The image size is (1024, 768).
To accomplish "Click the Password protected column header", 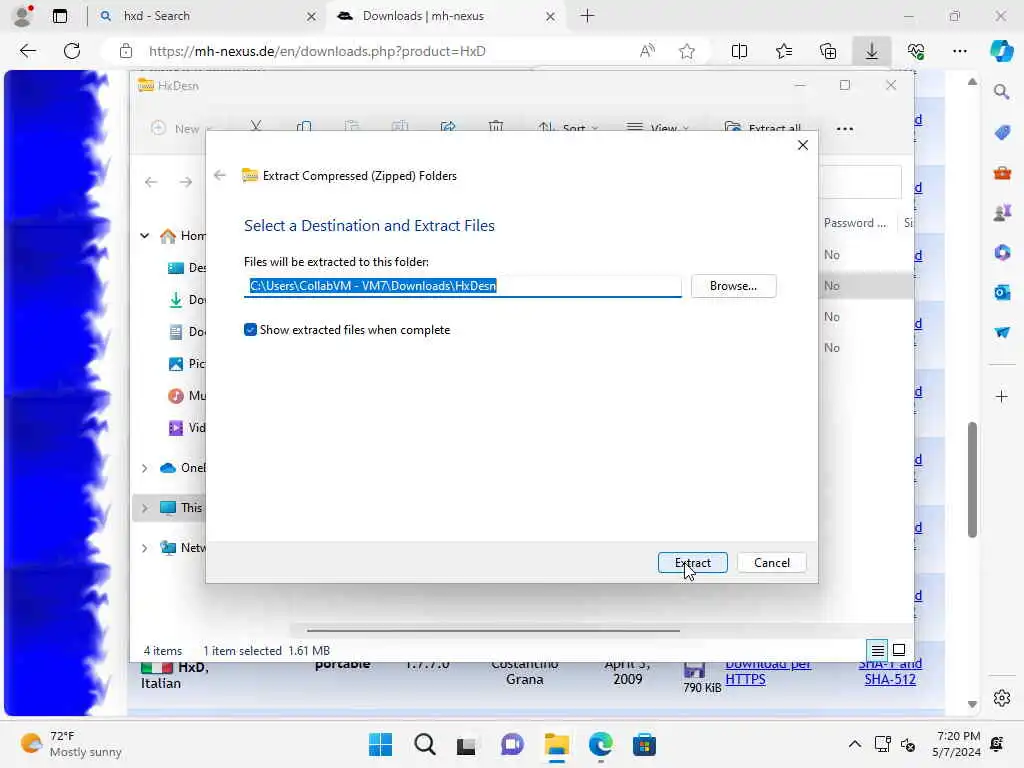I will 856,223.
